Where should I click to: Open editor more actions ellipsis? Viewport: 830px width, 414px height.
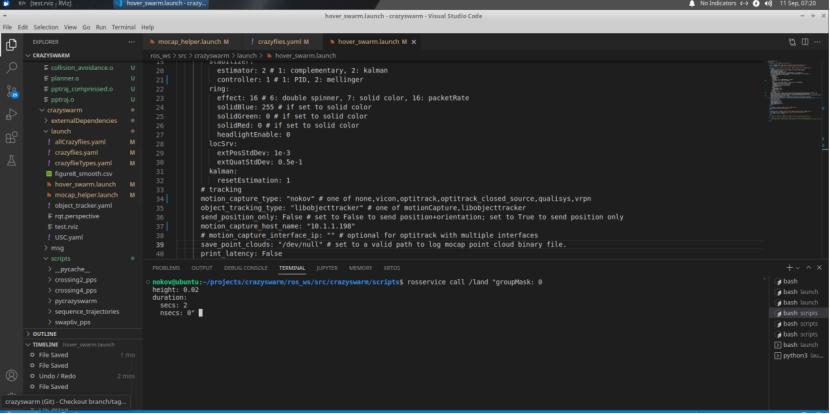[x=817, y=42]
